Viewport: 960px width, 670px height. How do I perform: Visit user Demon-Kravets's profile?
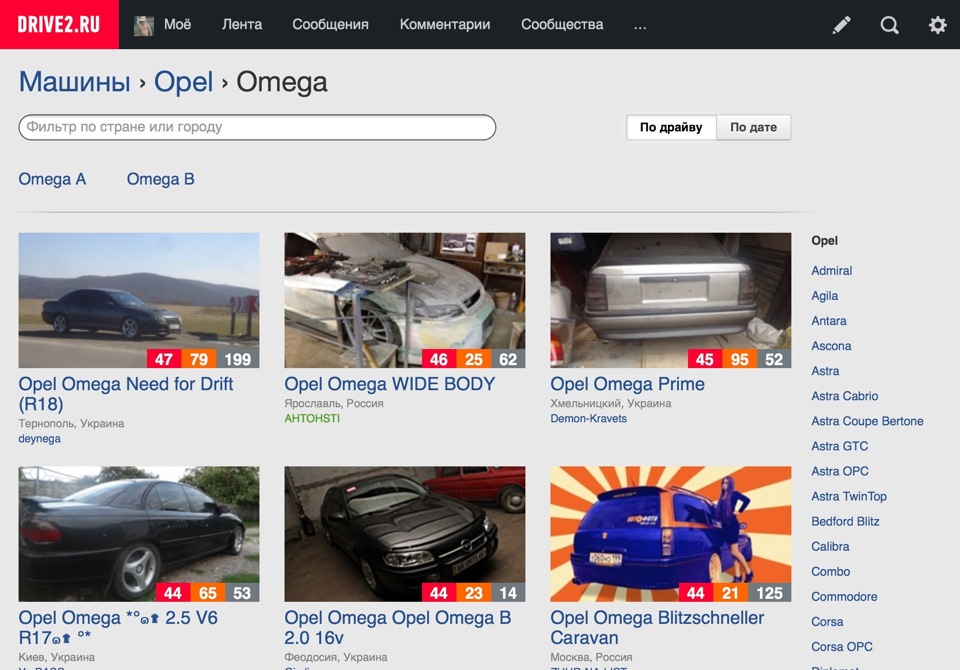point(588,418)
